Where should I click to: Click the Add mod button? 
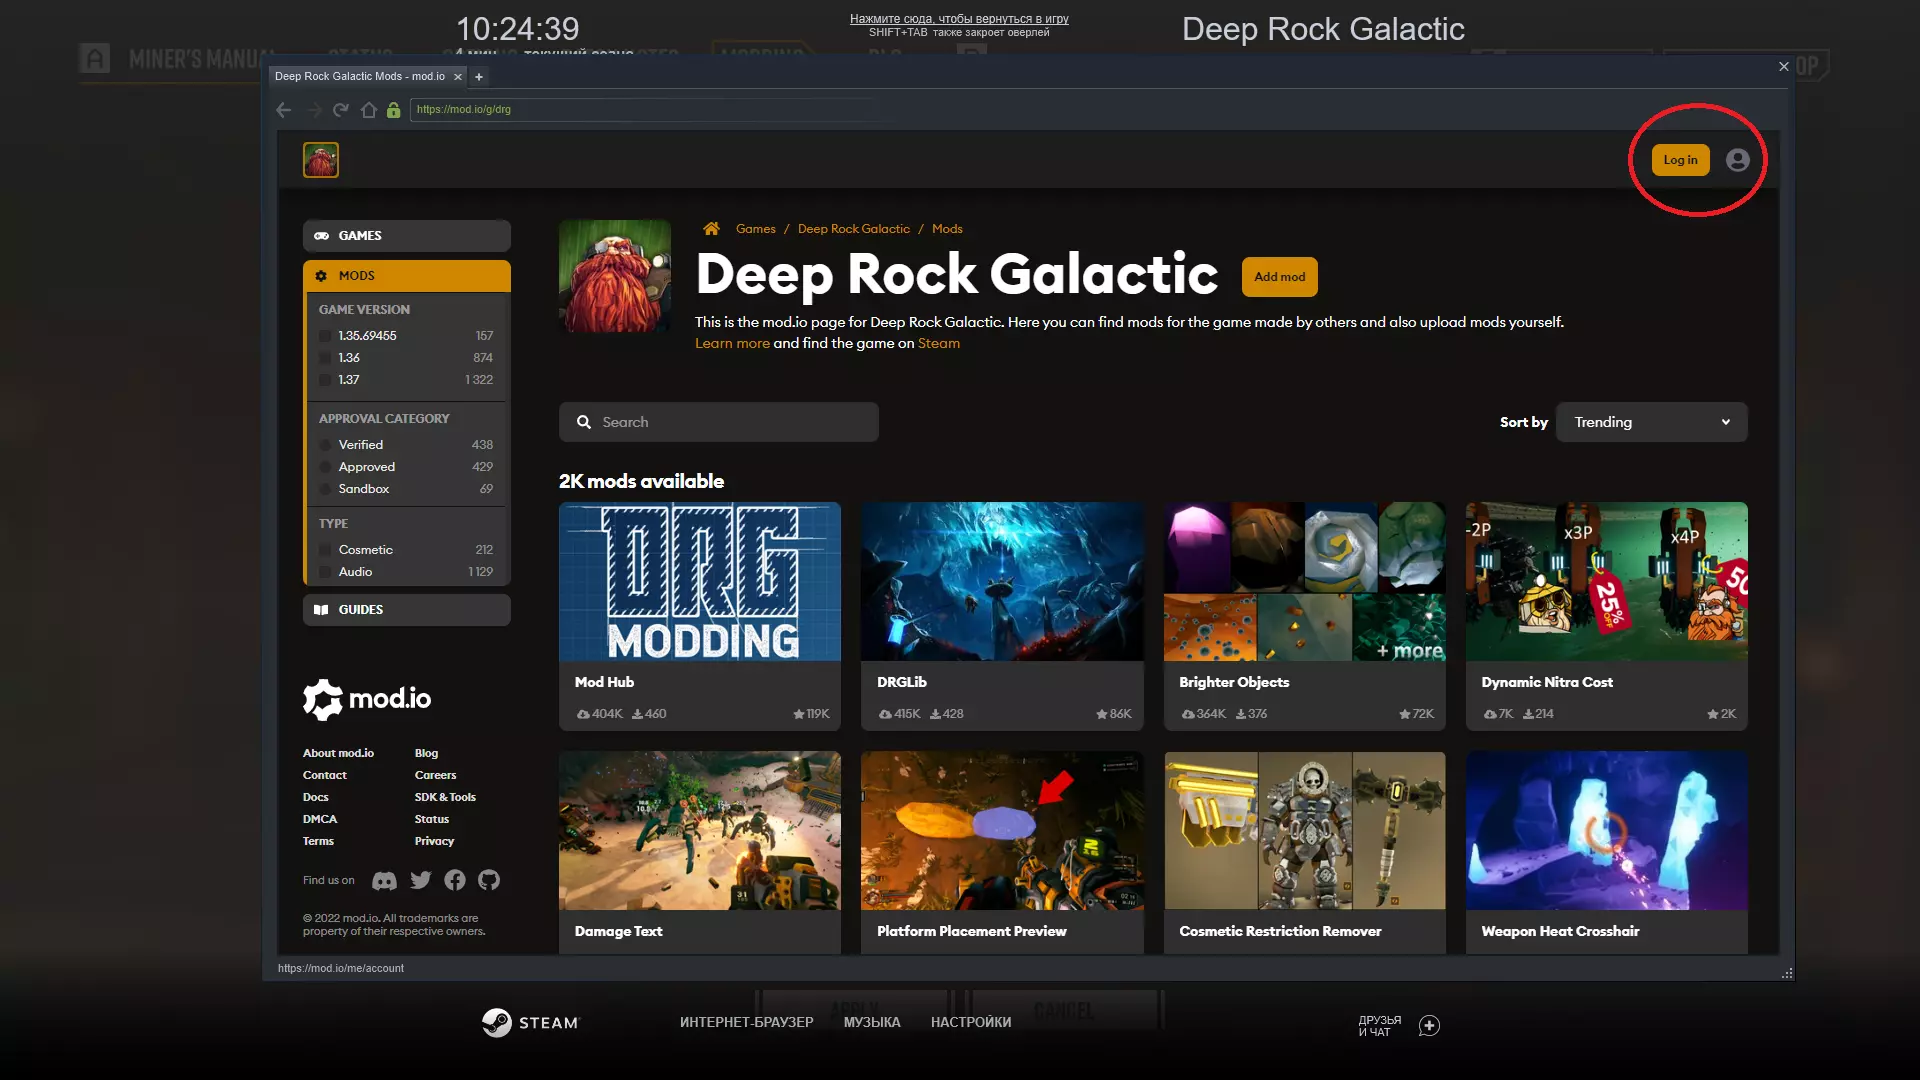1279,277
